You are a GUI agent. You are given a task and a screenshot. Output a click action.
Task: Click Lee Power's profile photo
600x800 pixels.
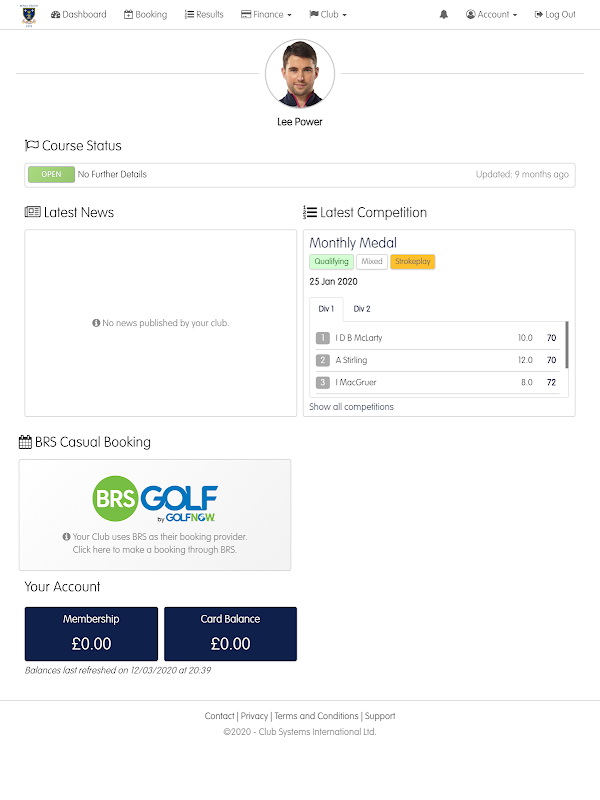coord(300,74)
